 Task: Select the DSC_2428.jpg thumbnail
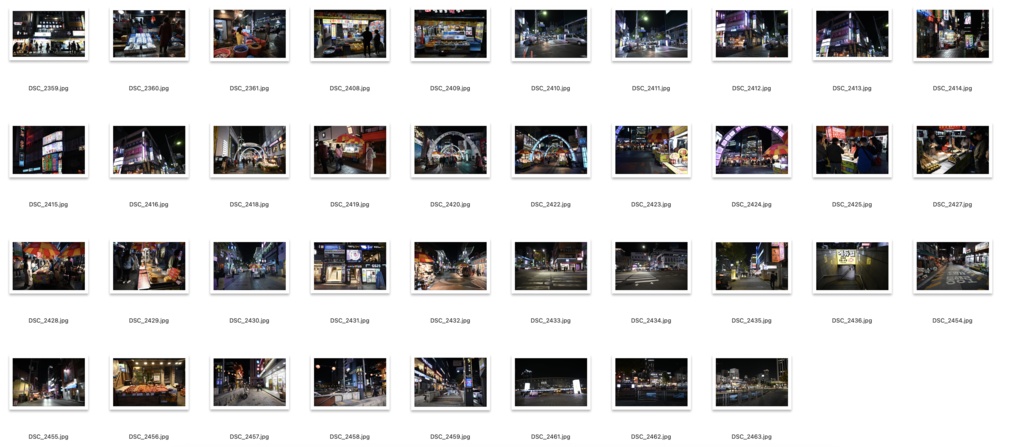tap(48, 266)
